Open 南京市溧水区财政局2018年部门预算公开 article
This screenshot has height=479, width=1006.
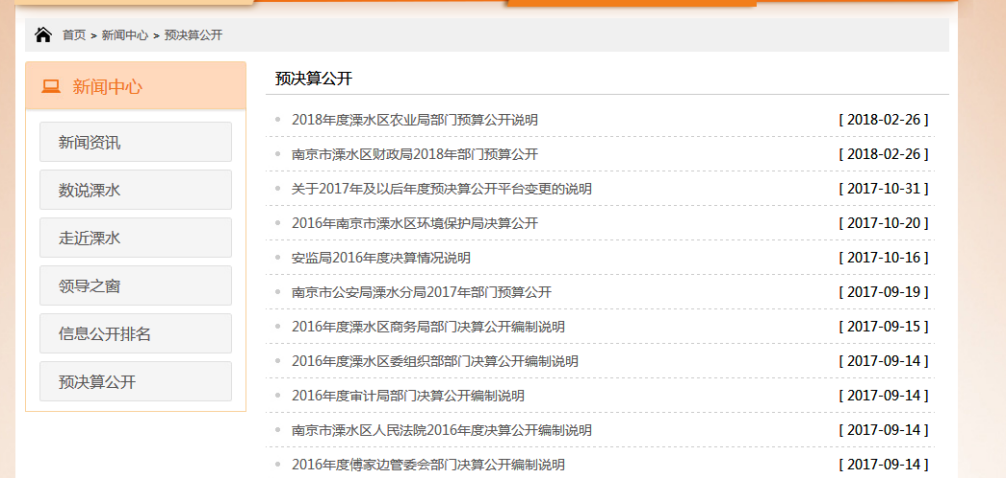click(x=414, y=154)
